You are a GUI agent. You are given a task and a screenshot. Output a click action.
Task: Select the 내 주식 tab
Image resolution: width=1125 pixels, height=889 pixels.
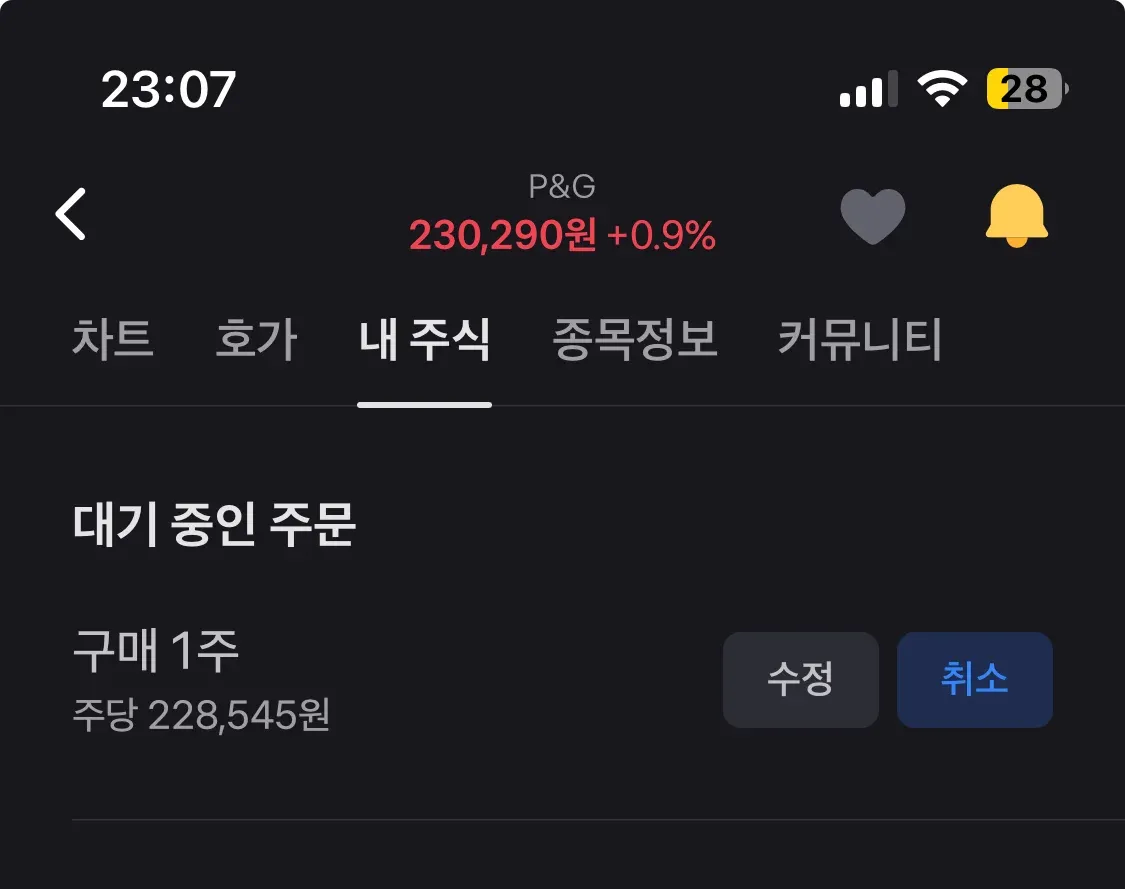pyautogui.click(x=425, y=339)
